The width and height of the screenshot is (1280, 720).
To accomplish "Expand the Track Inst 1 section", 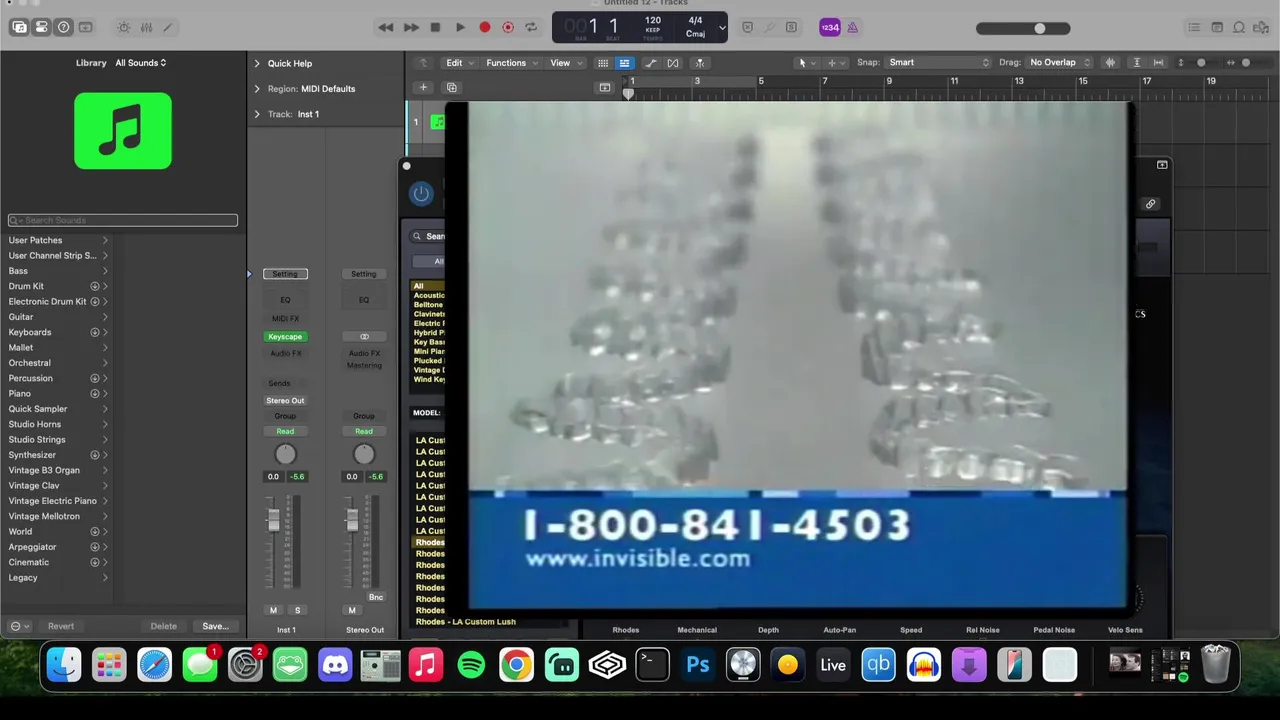I will pyautogui.click(x=257, y=114).
